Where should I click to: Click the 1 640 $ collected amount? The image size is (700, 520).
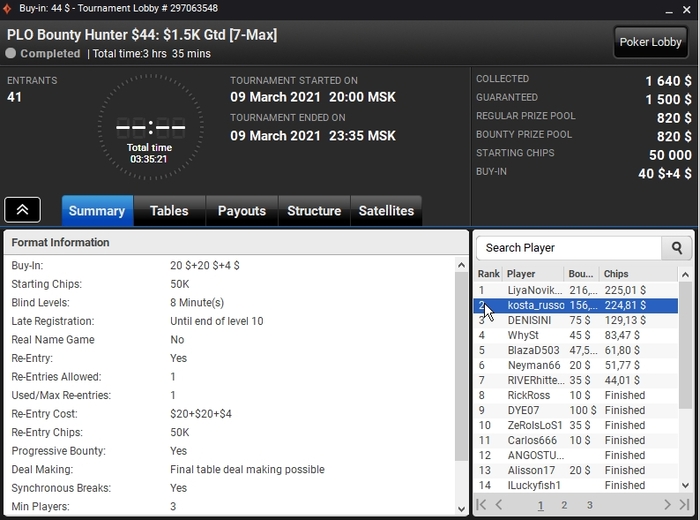click(668, 81)
